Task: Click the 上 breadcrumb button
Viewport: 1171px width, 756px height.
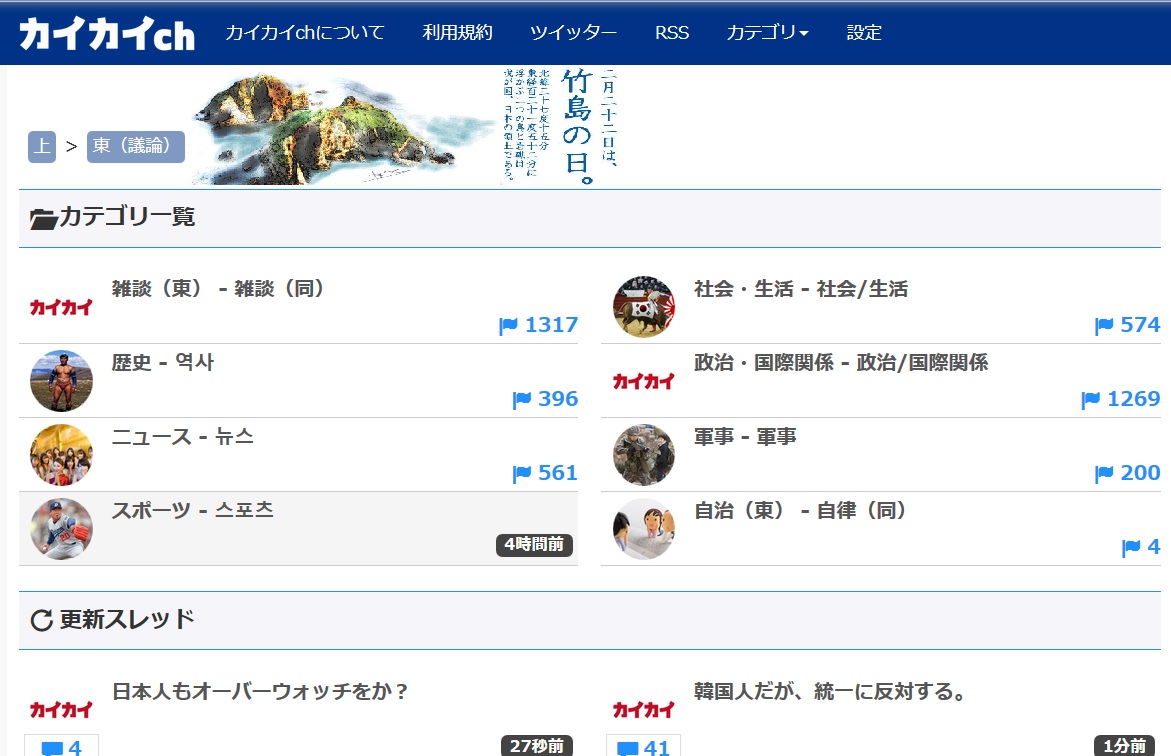Action: [42, 146]
